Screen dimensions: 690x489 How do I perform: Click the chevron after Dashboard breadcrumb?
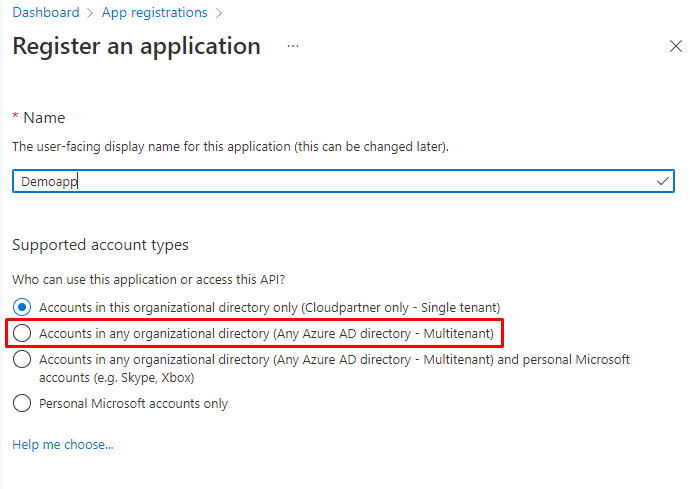[90, 13]
